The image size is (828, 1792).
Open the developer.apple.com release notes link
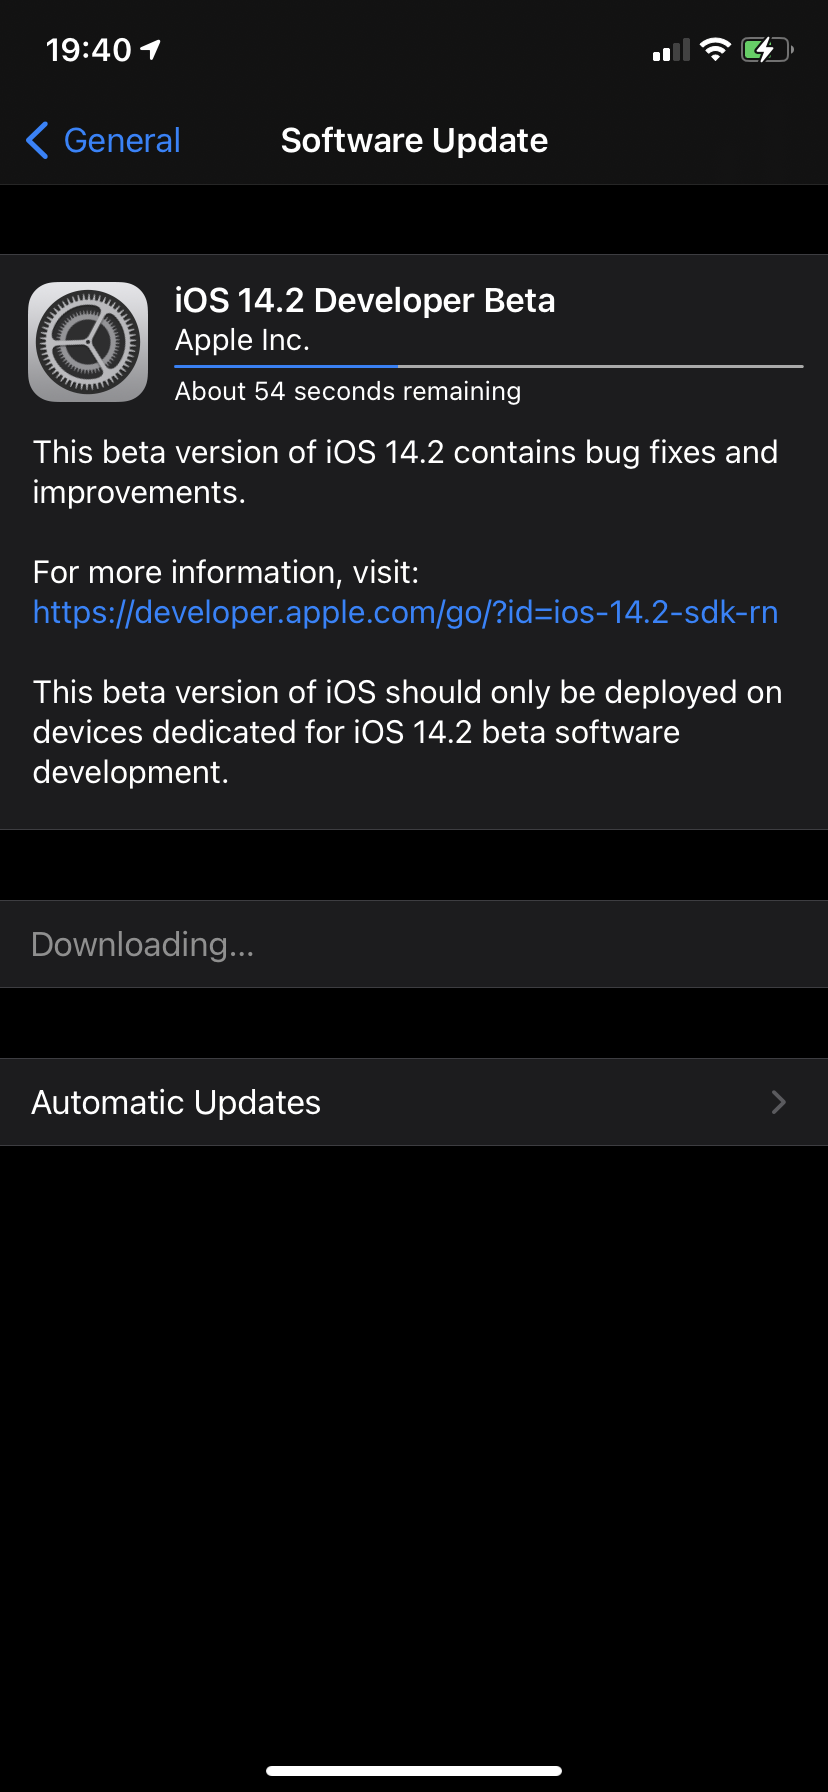coord(405,612)
